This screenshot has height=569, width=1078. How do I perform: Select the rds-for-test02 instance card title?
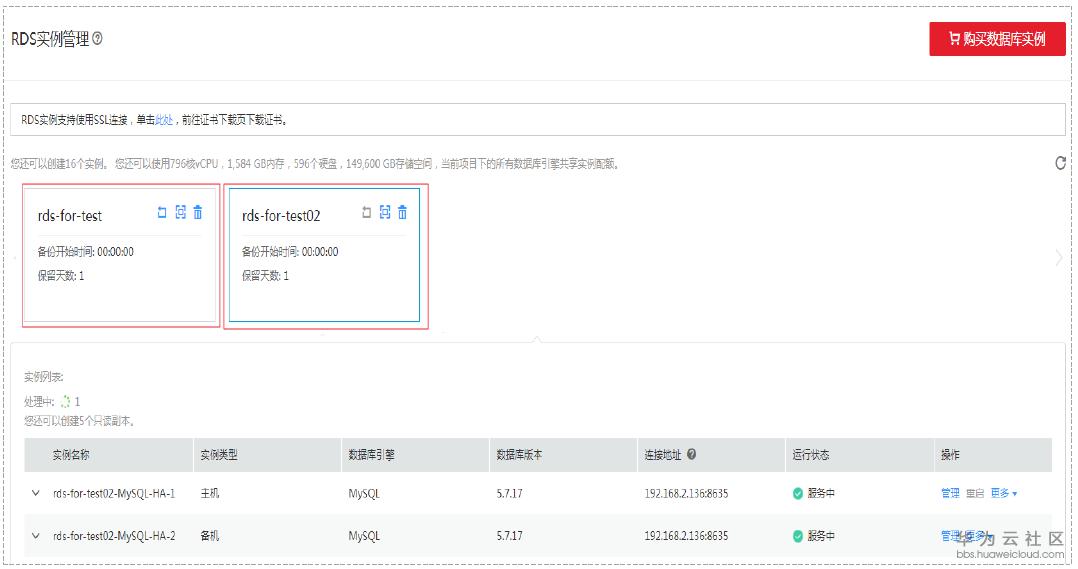(x=281, y=216)
